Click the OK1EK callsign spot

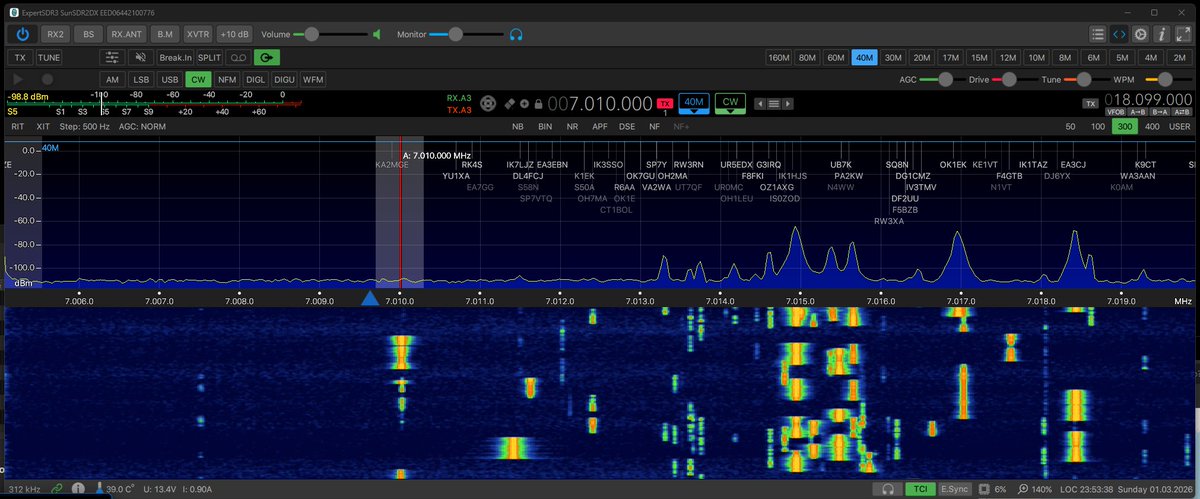tap(953, 164)
